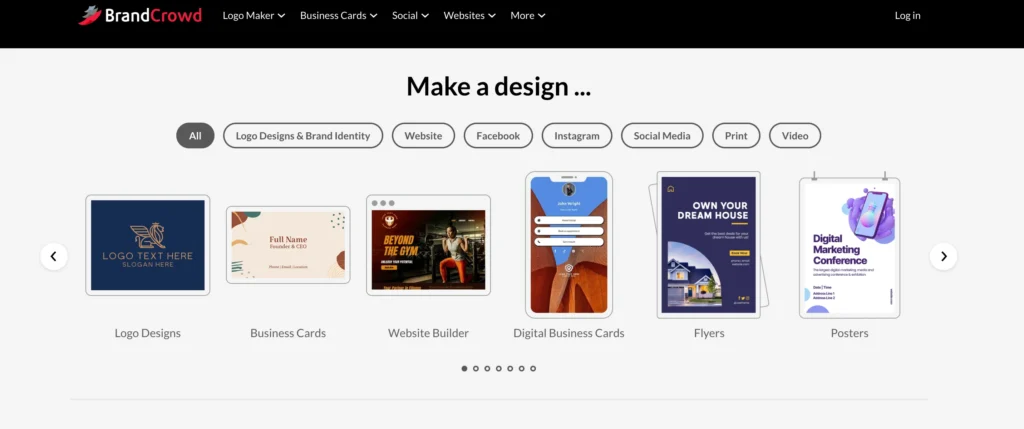
Task: Open the Website Builder thumbnail
Action: (428, 245)
